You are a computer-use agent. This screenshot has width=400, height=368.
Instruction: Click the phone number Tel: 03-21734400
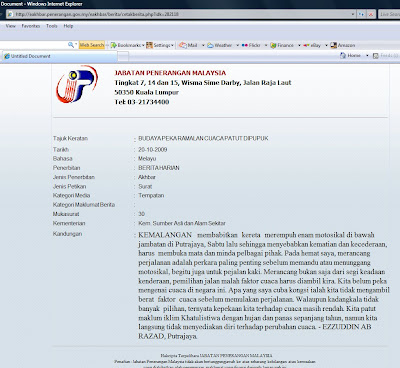click(x=142, y=102)
